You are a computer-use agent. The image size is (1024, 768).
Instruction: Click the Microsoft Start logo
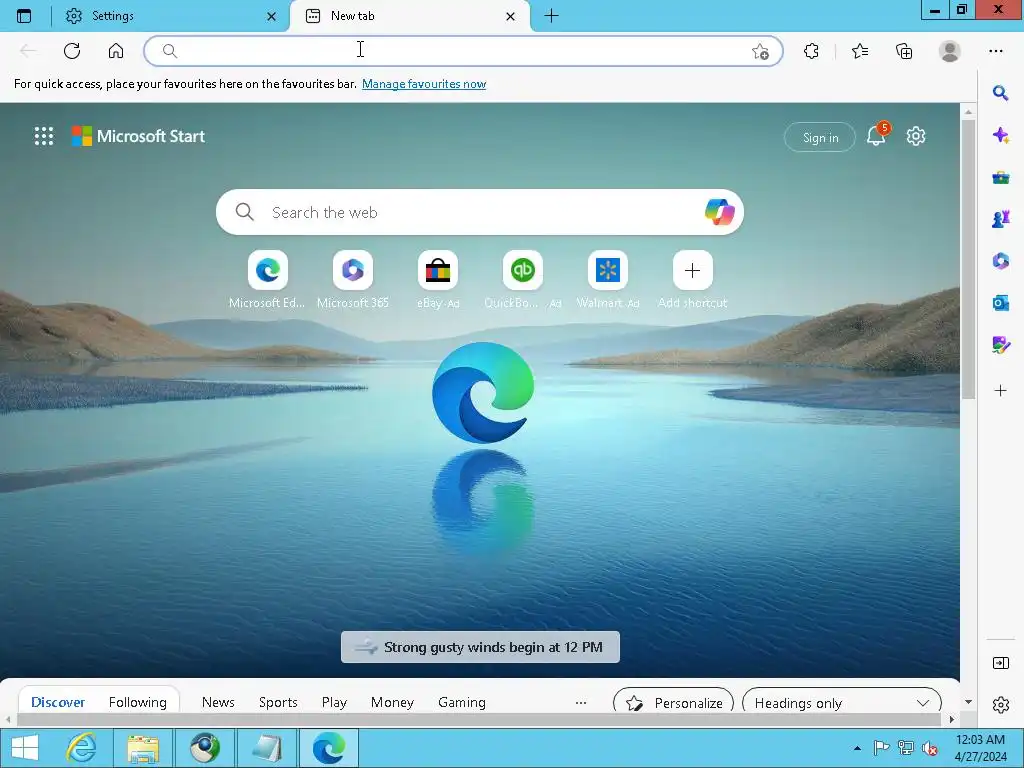pyautogui.click(x=138, y=136)
